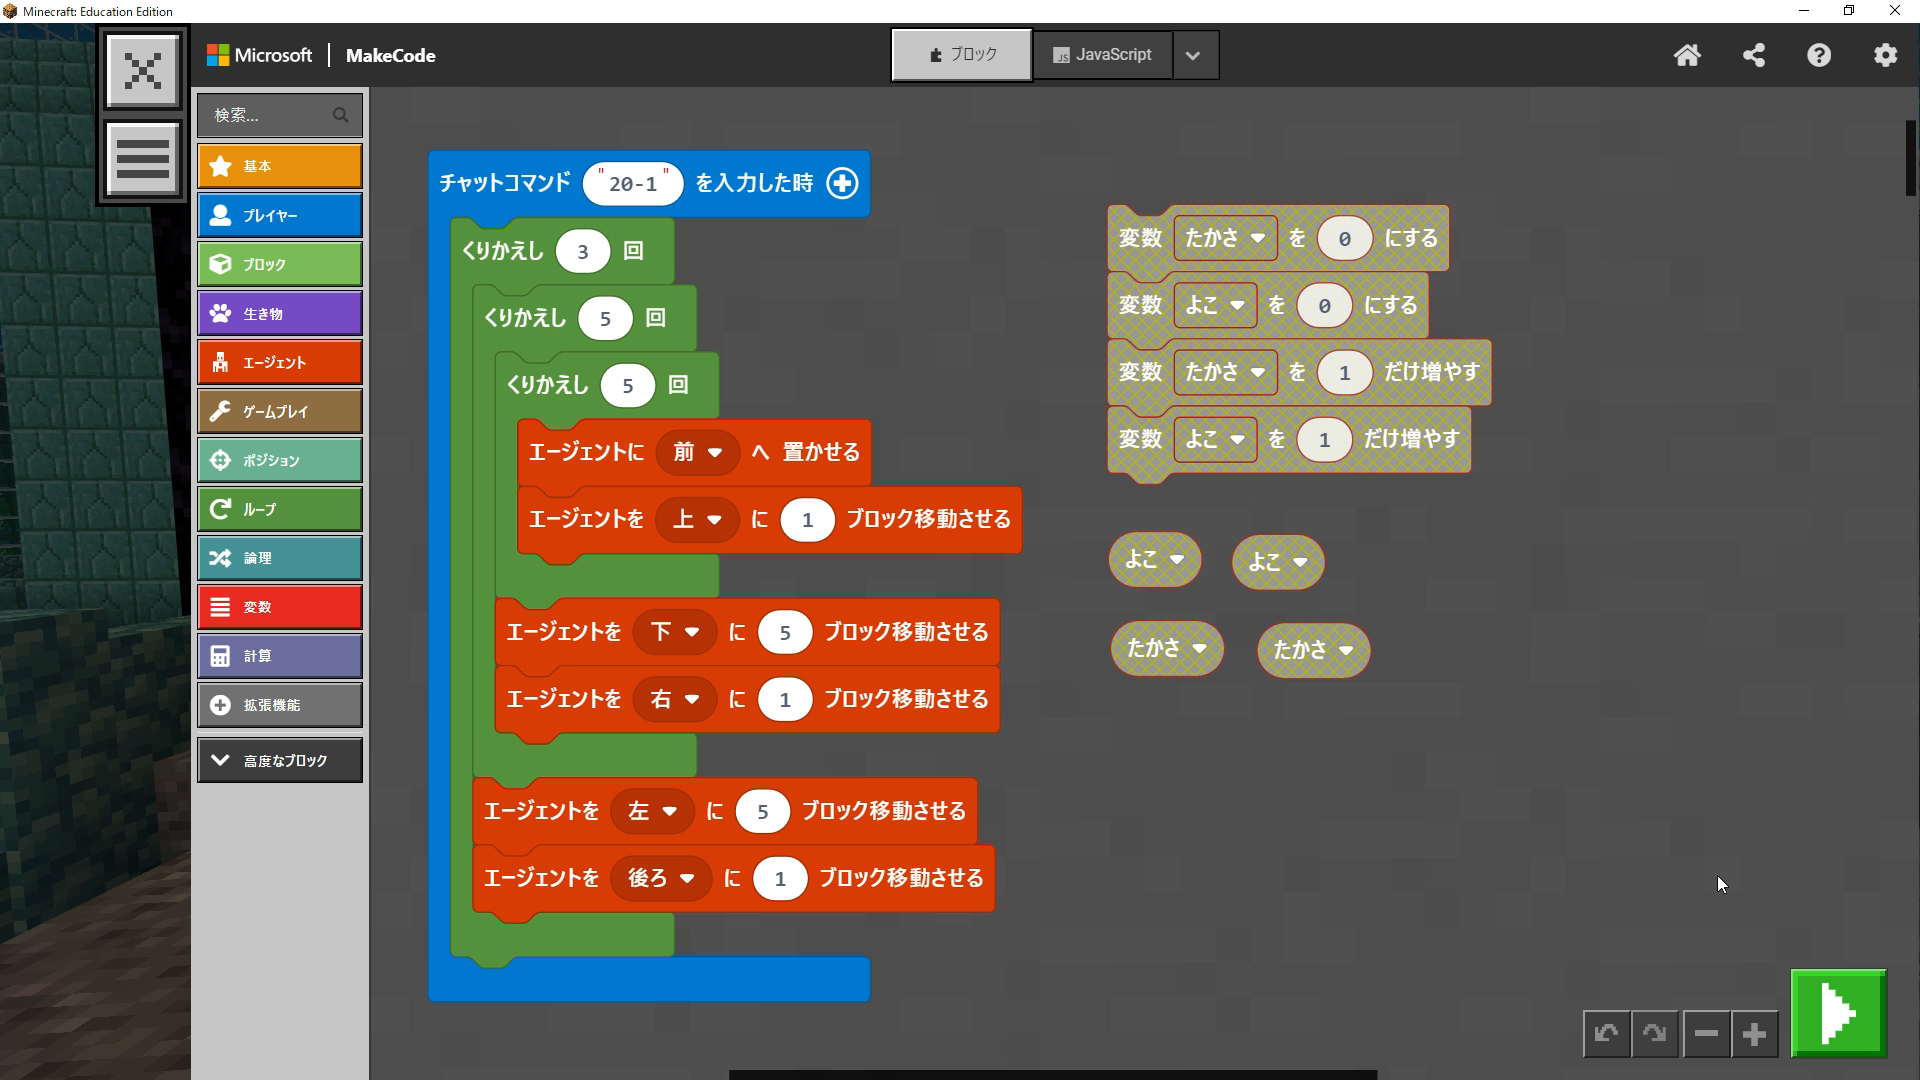Close the editor with the X icon

point(143,70)
